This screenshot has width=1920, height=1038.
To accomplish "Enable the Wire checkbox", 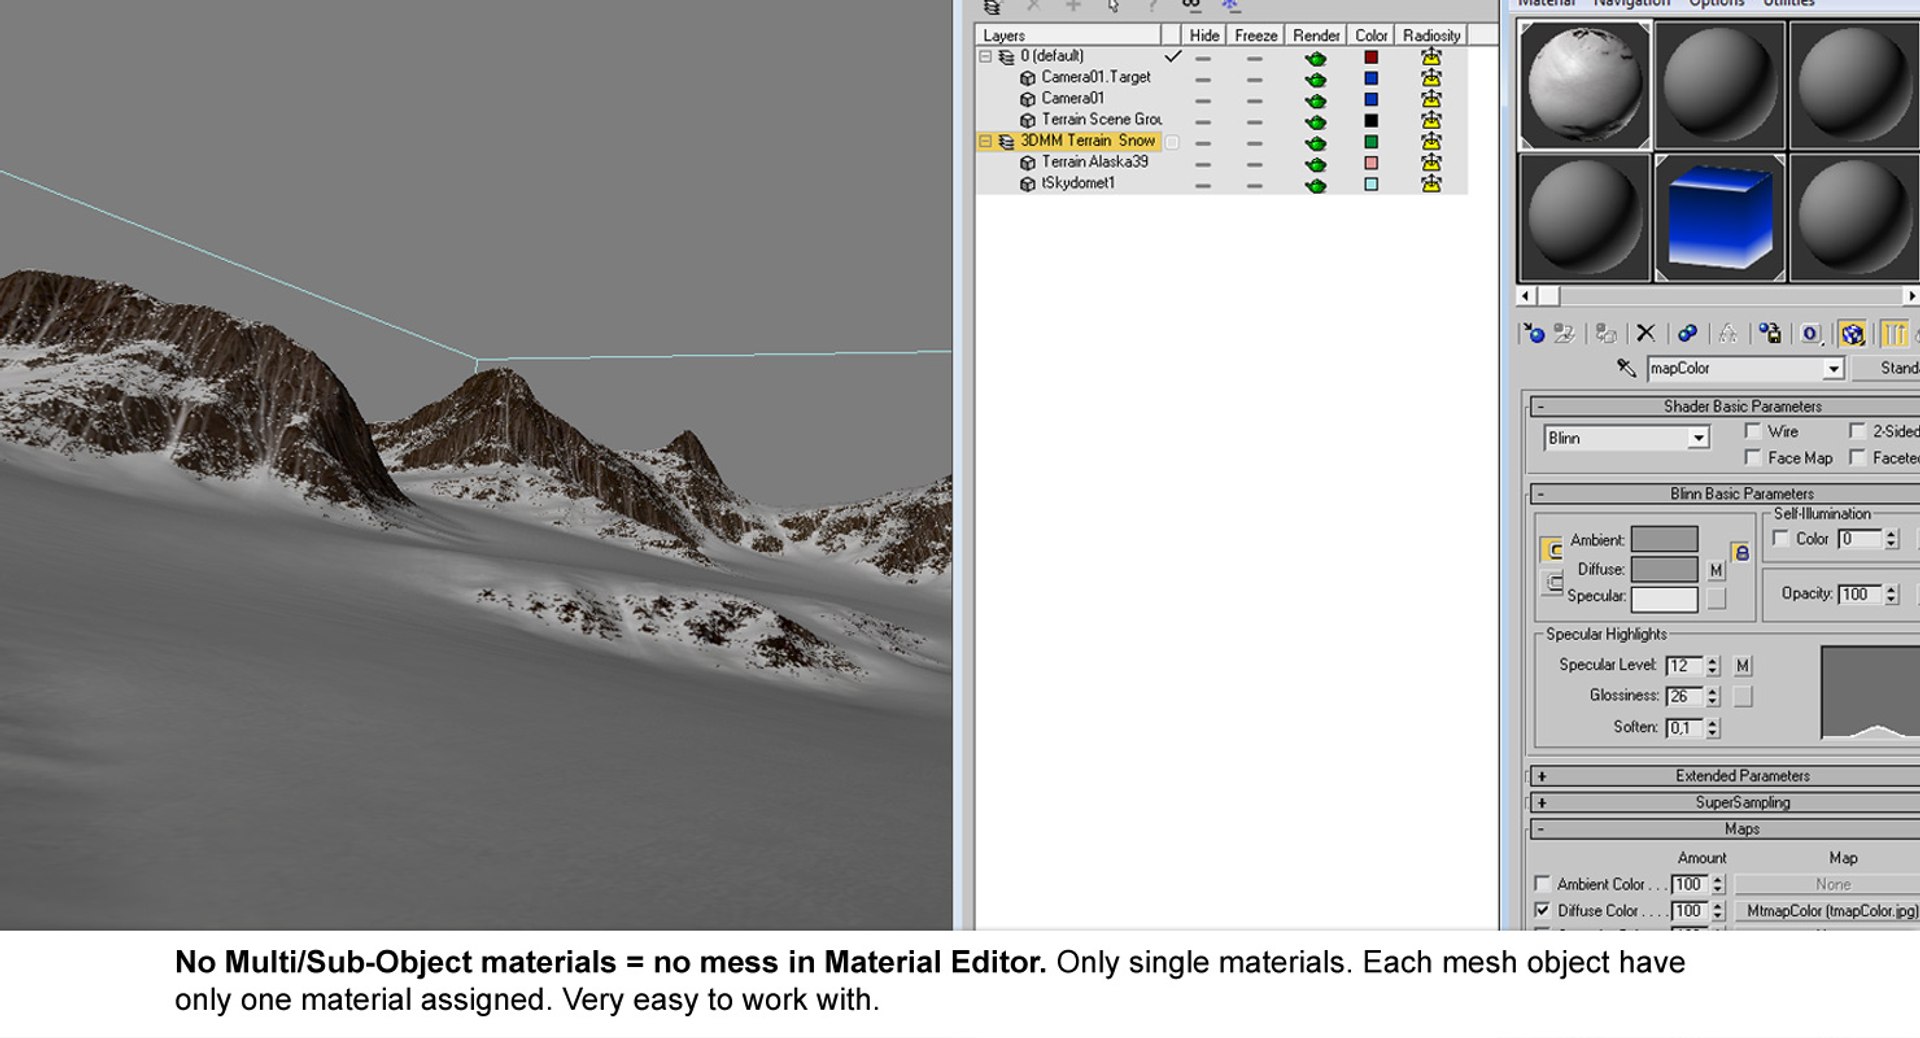I will point(1752,431).
